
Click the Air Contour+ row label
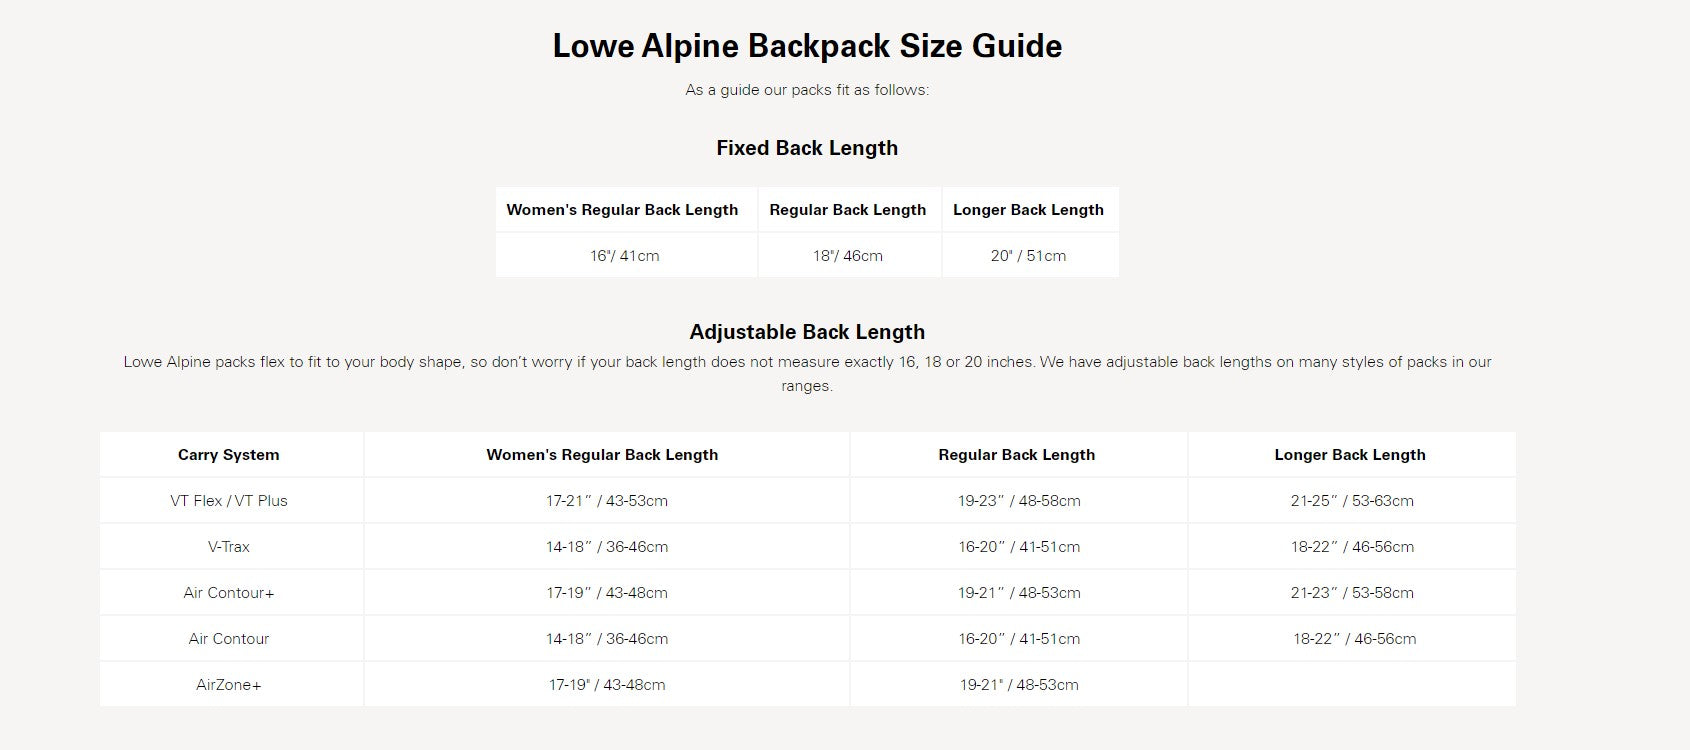pos(229,593)
